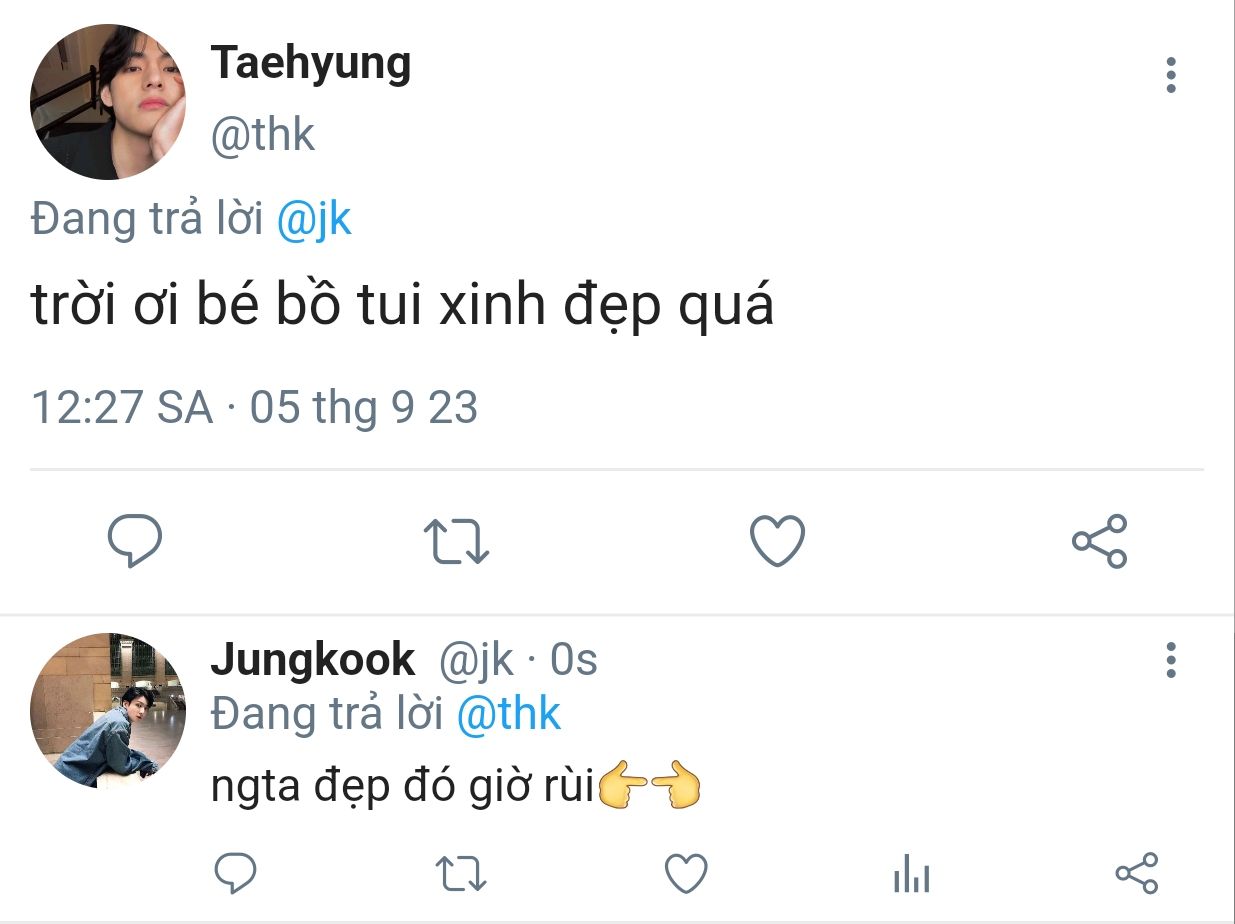
Task: Open three-dot menu on Taehyung's tweet
Action: coord(1171,75)
